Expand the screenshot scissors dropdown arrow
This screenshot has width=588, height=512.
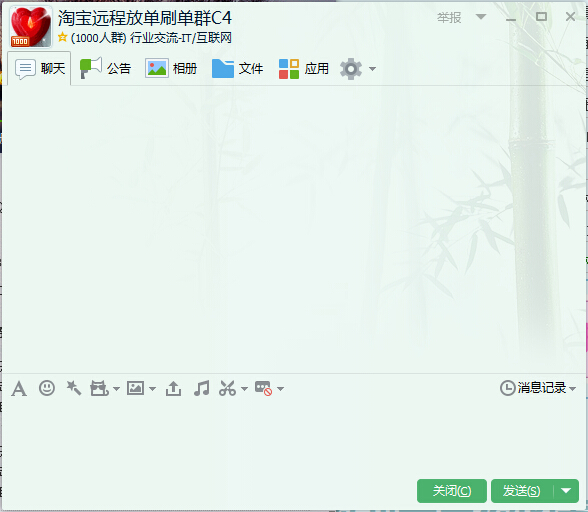244,389
